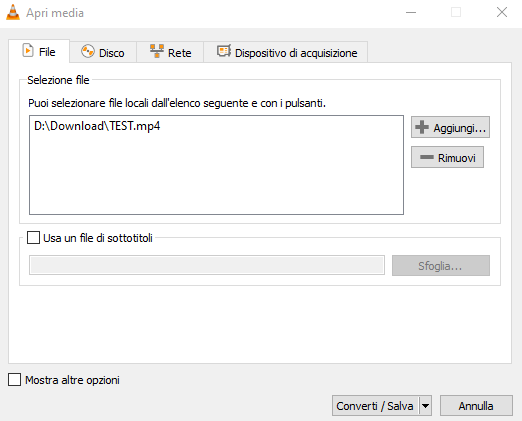Close the Apri media dialog

click(x=502, y=13)
